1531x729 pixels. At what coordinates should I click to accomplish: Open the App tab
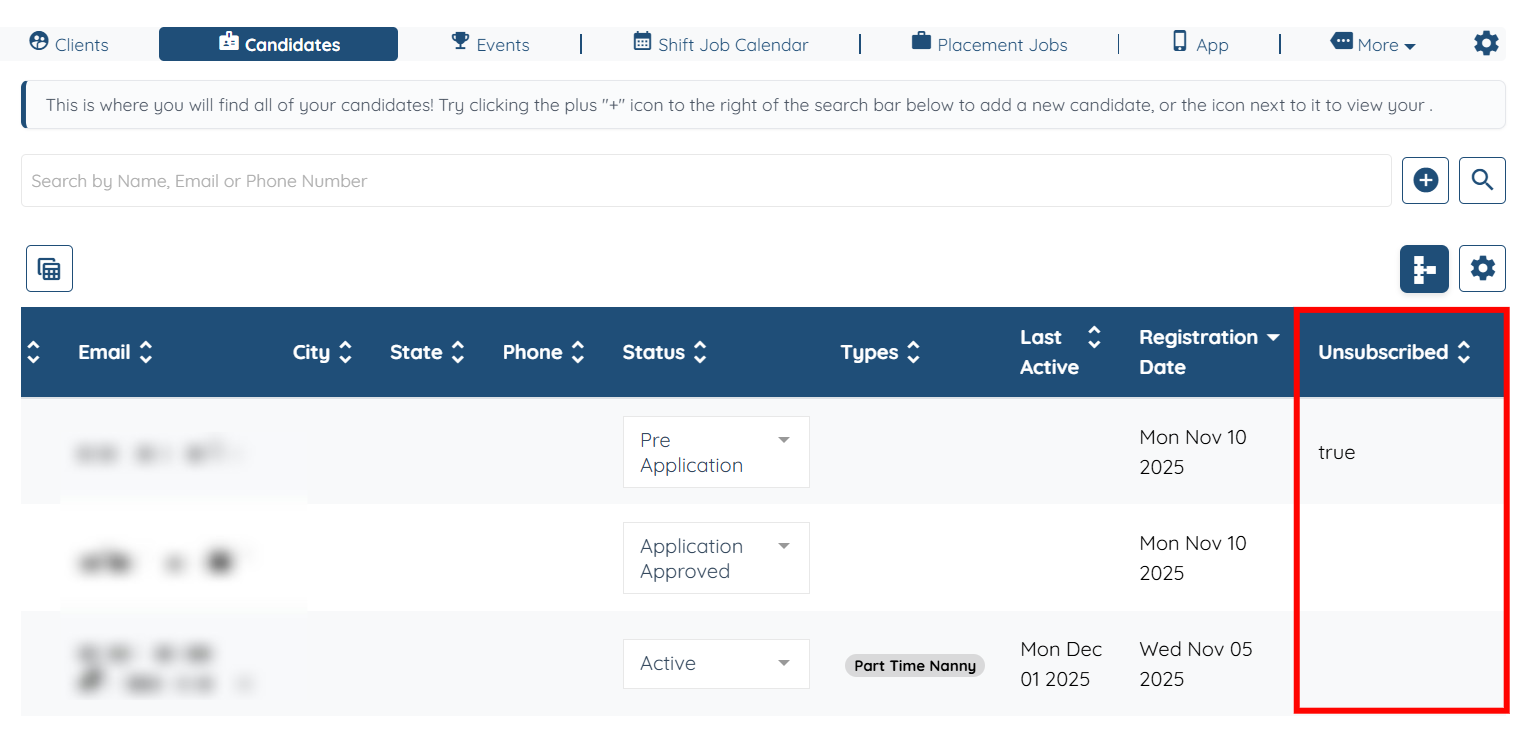pos(1200,44)
